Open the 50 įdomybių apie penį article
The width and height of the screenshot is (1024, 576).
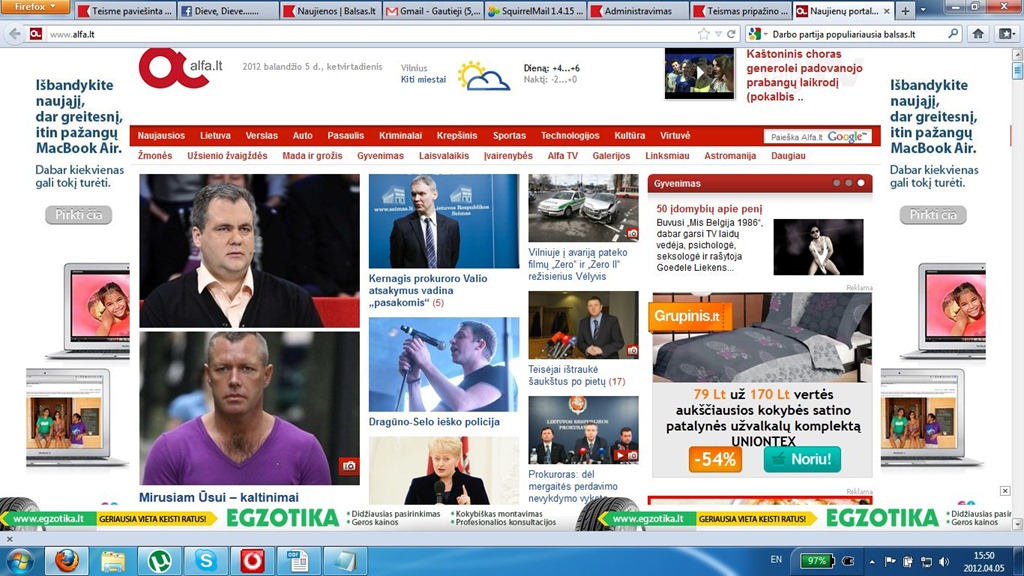(x=709, y=209)
